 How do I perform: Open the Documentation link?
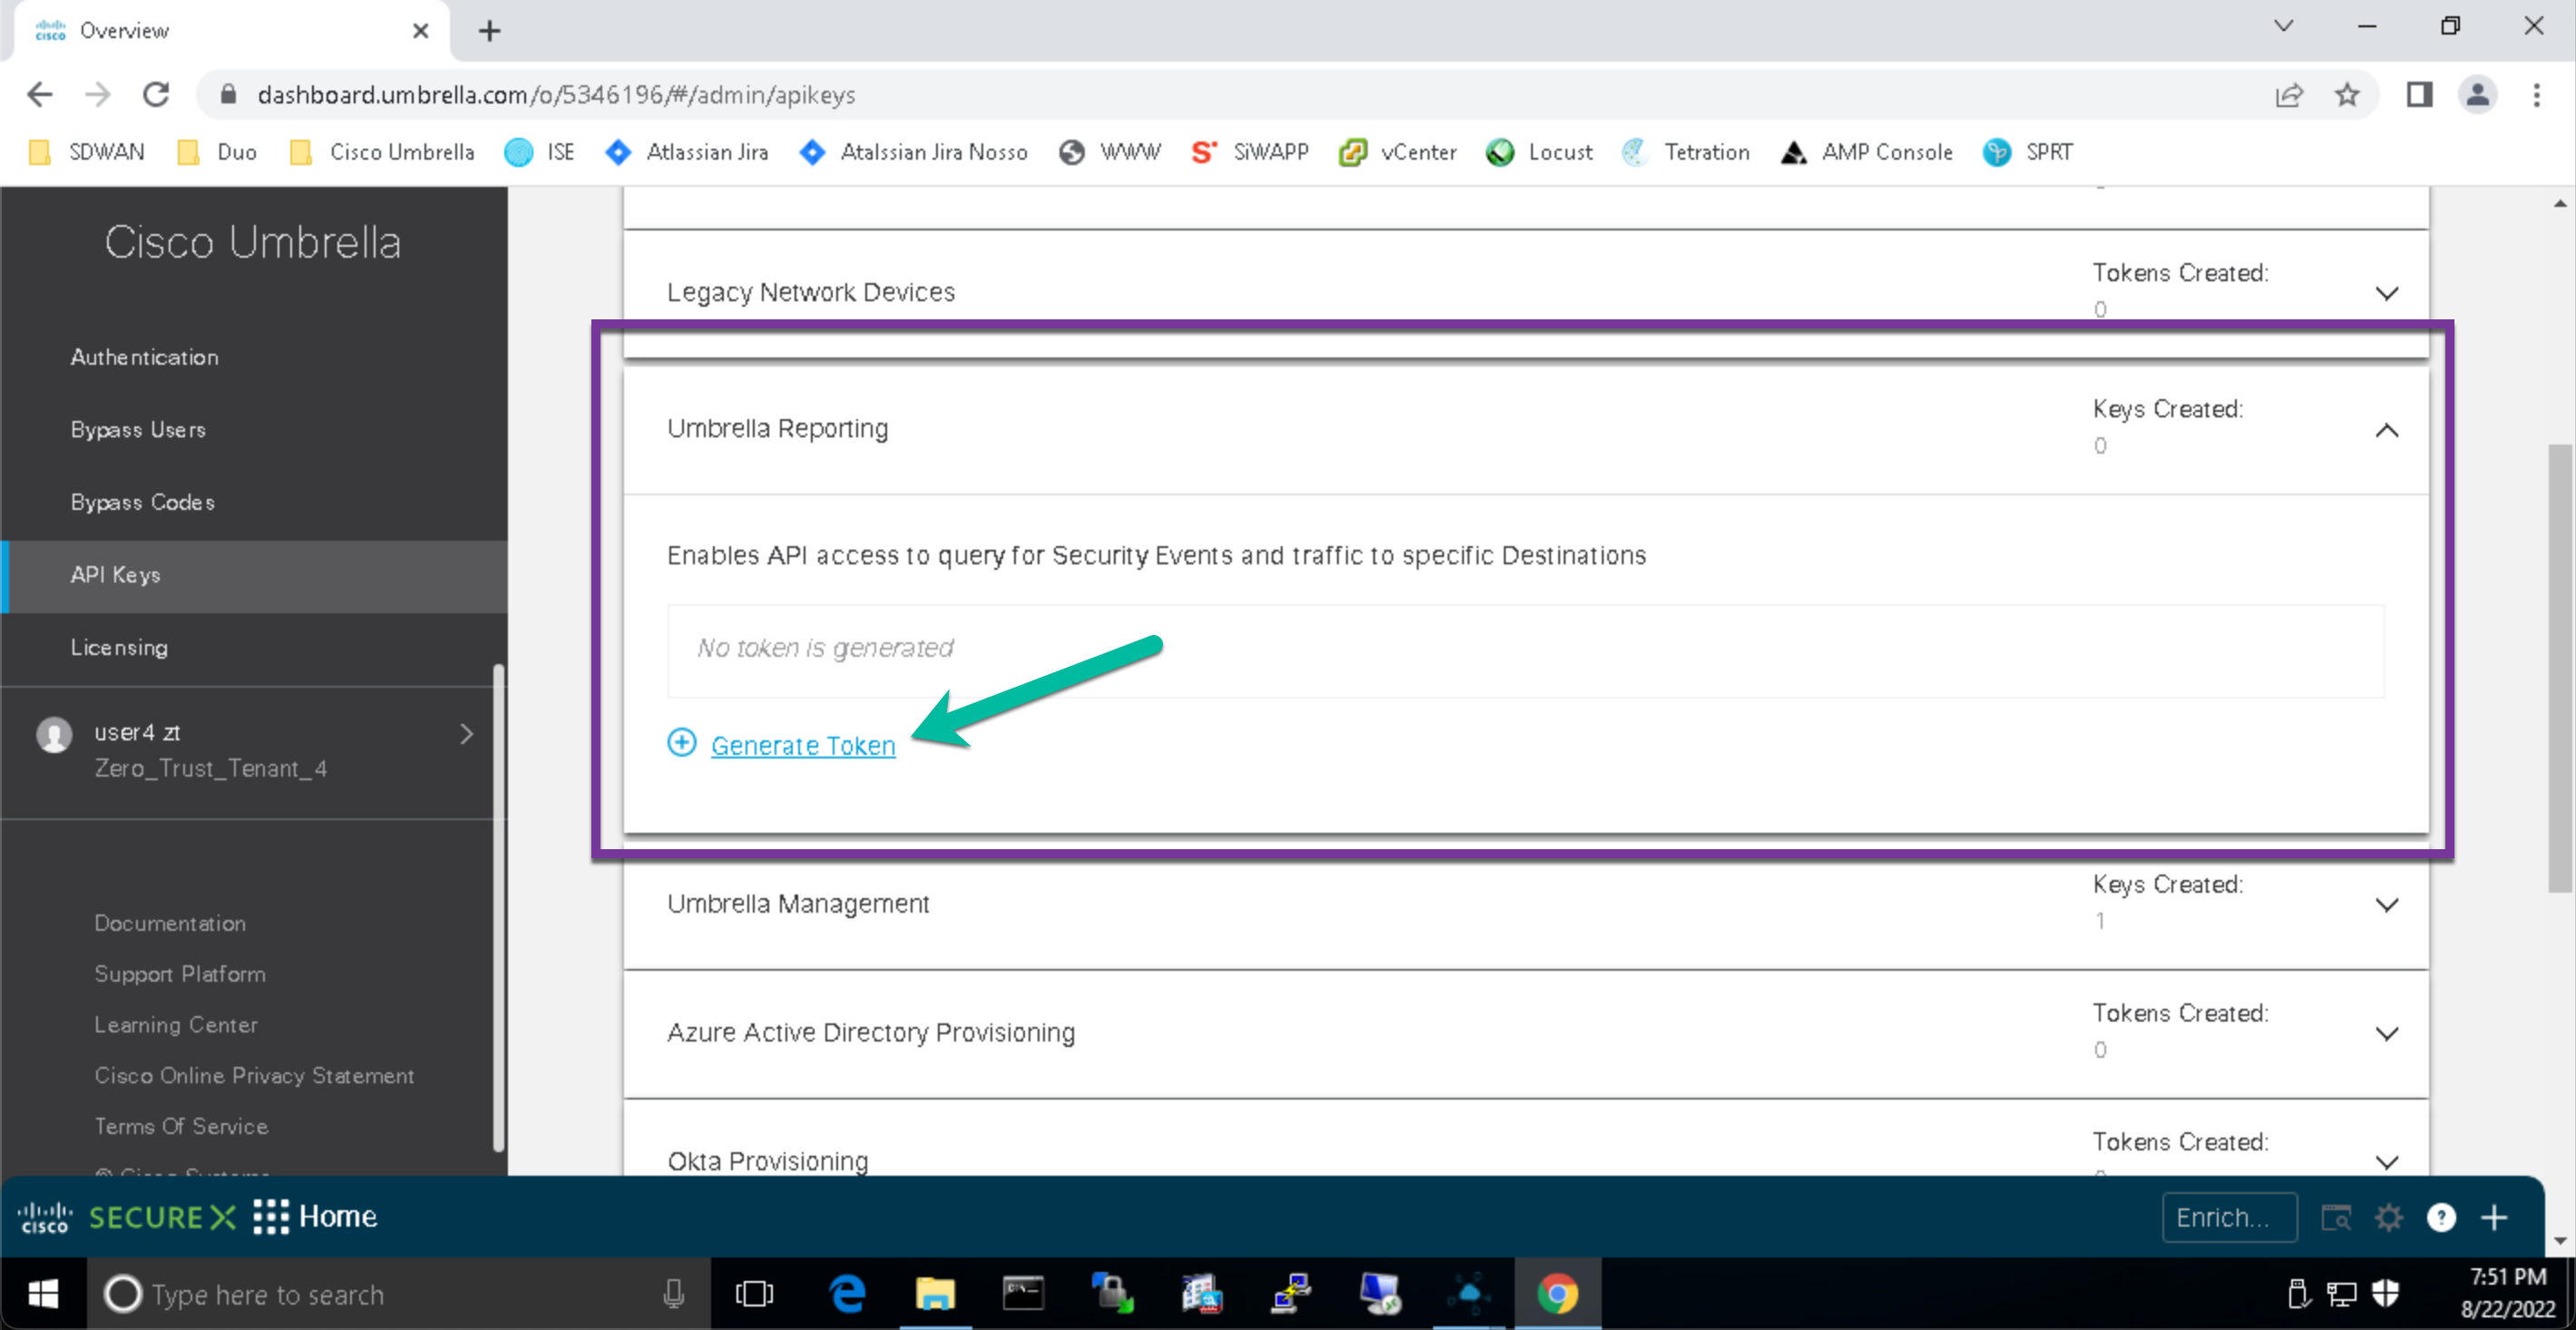coord(170,922)
